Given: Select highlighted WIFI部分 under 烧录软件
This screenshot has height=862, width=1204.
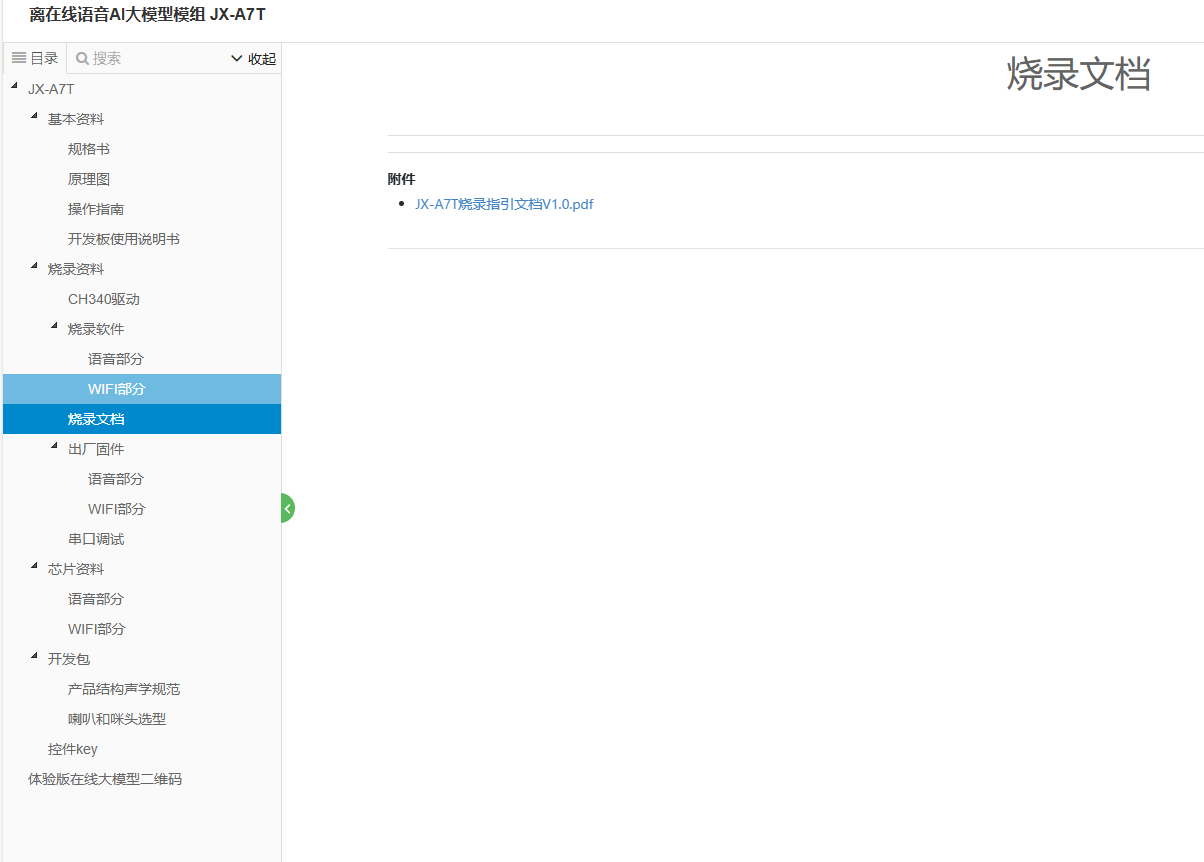Looking at the screenshot, I should (x=116, y=389).
